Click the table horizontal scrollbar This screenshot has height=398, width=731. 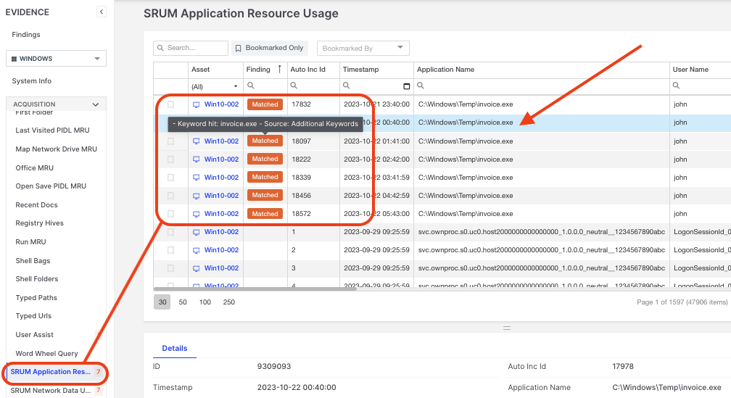click(x=255, y=288)
